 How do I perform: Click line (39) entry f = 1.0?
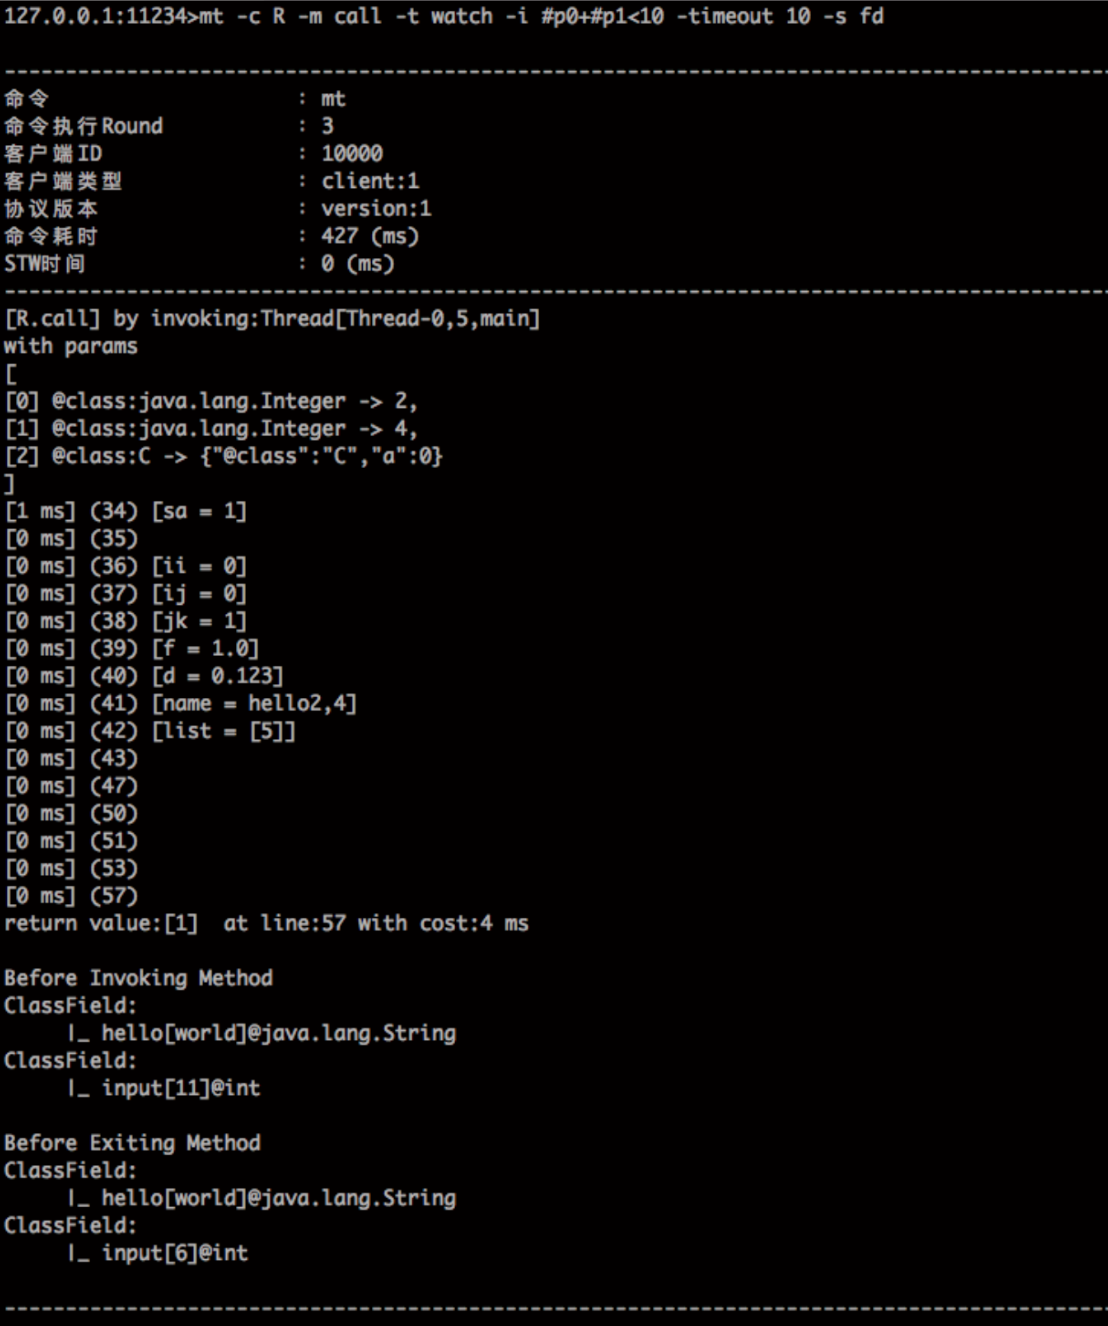click(132, 648)
